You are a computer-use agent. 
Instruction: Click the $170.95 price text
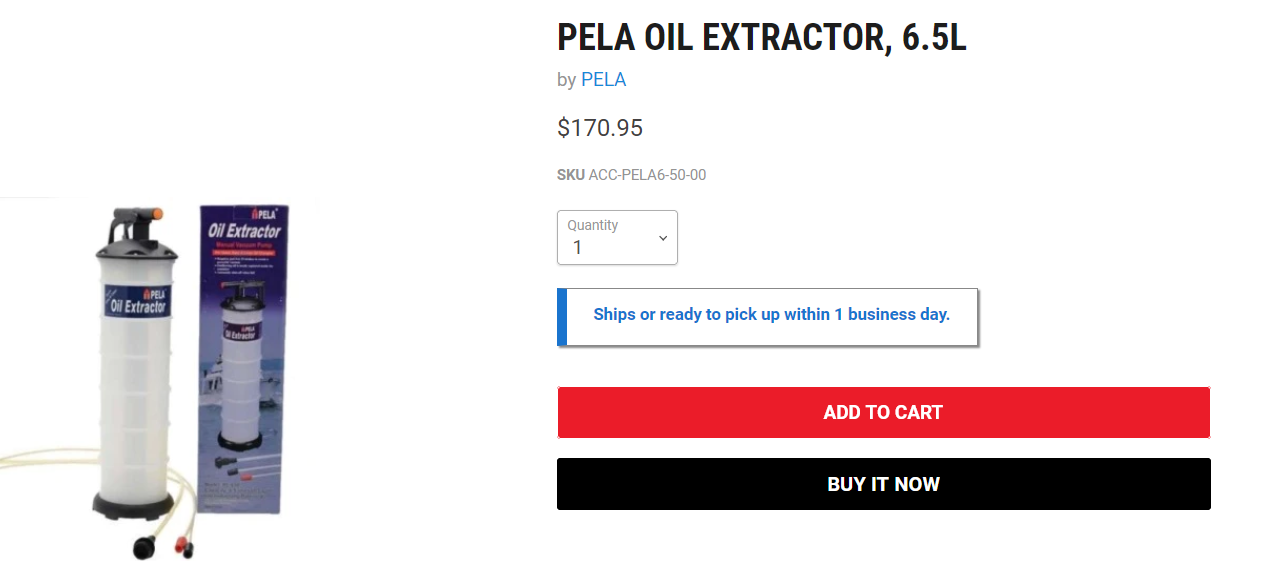(600, 128)
